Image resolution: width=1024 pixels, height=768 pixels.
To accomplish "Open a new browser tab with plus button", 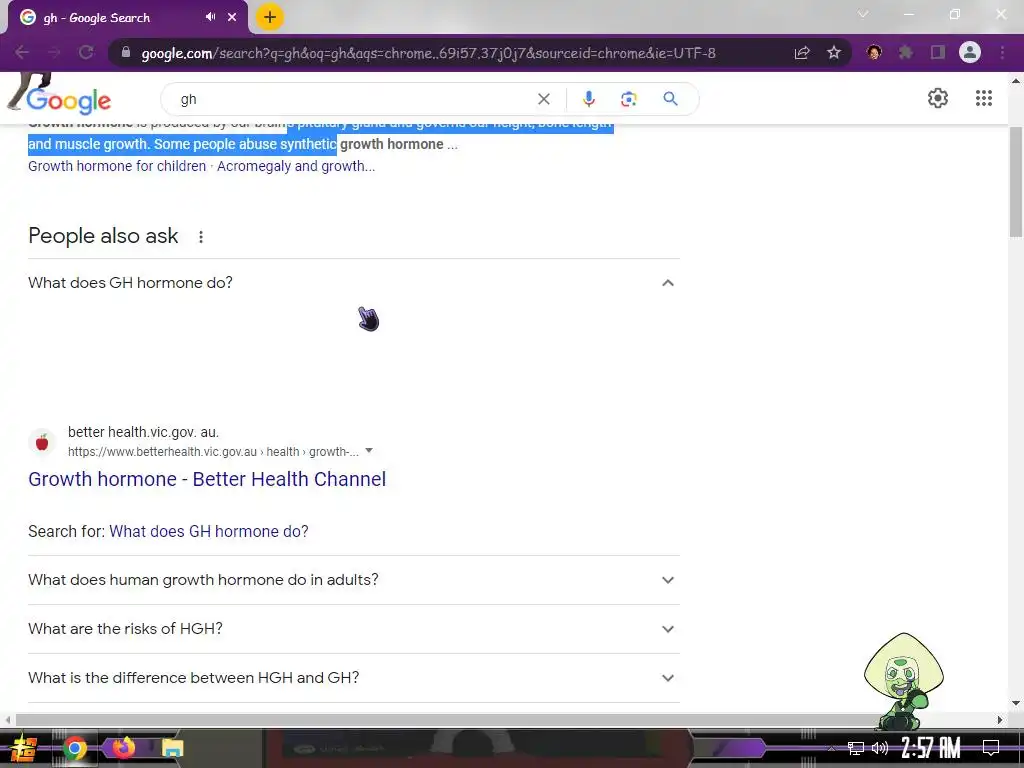I will 269,17.
